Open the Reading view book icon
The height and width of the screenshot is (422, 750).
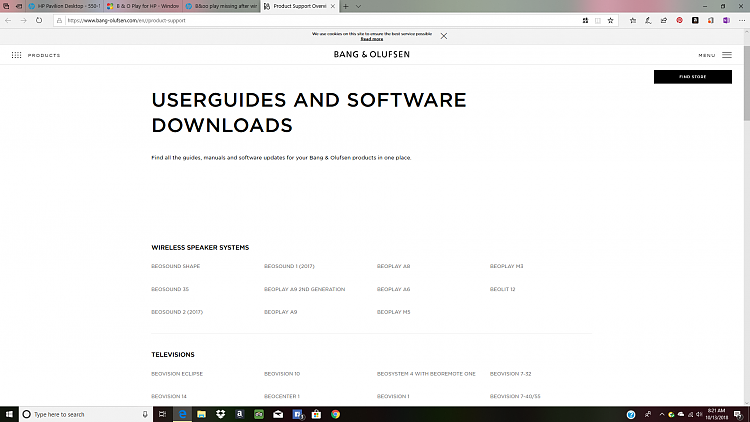coord(598,21)
